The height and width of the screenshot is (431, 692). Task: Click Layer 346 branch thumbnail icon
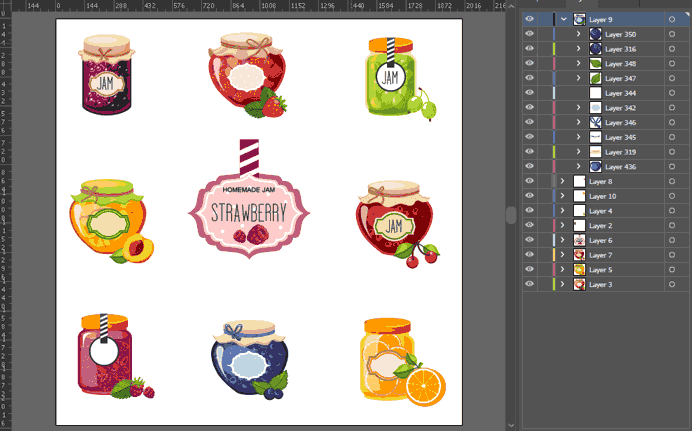click(595, 122)
